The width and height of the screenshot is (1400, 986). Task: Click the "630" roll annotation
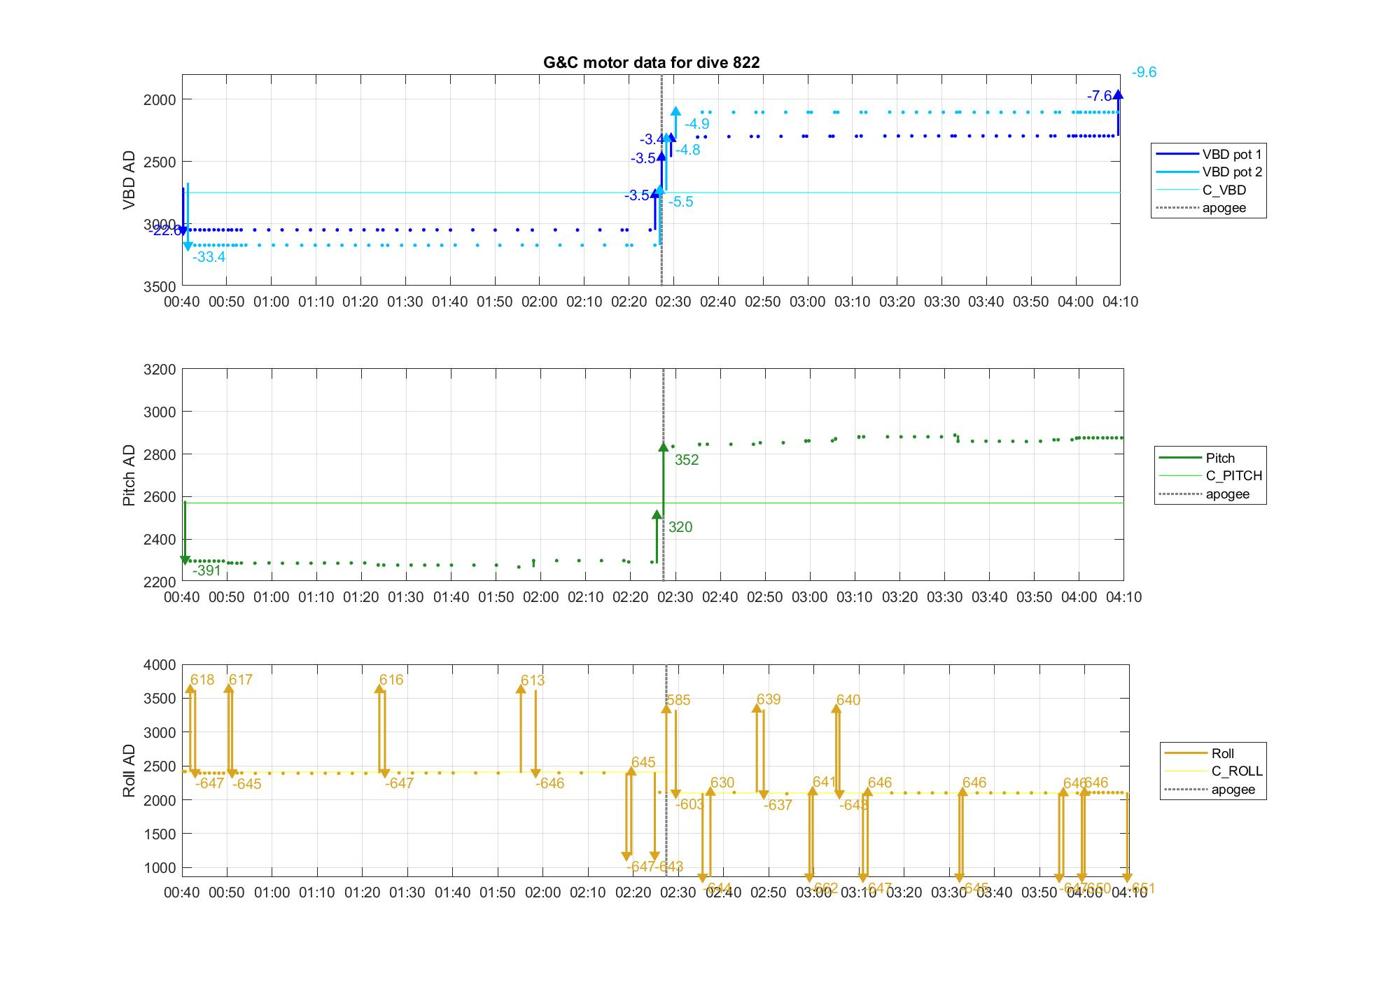tap(722, 783)
